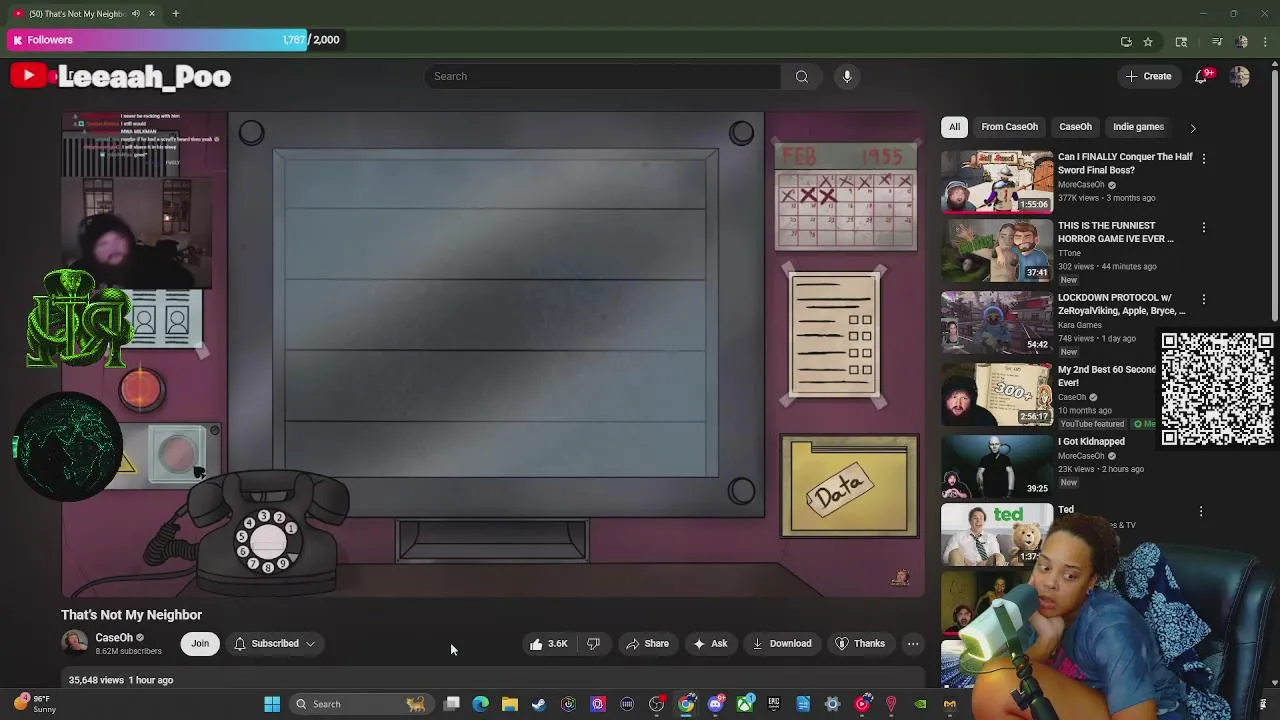Click the install app icon in address bar
The image size is (1280, 720).
[x=1126, y=41]
